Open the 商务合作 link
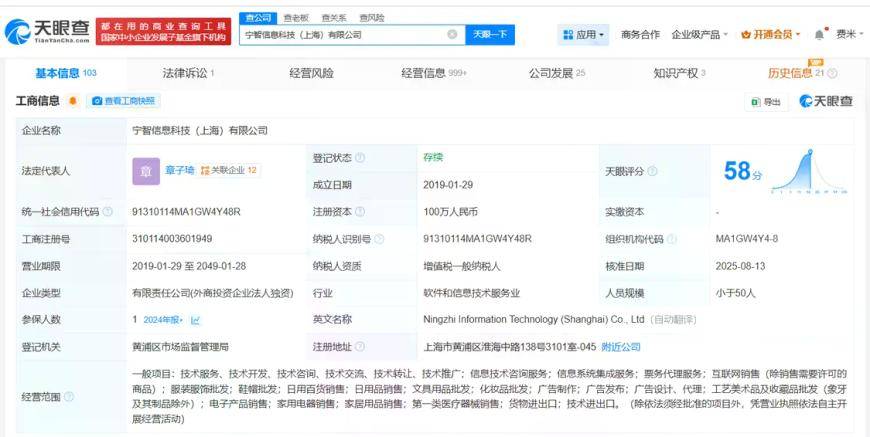The width and height of the screenshot is (870, 437). 640,34
